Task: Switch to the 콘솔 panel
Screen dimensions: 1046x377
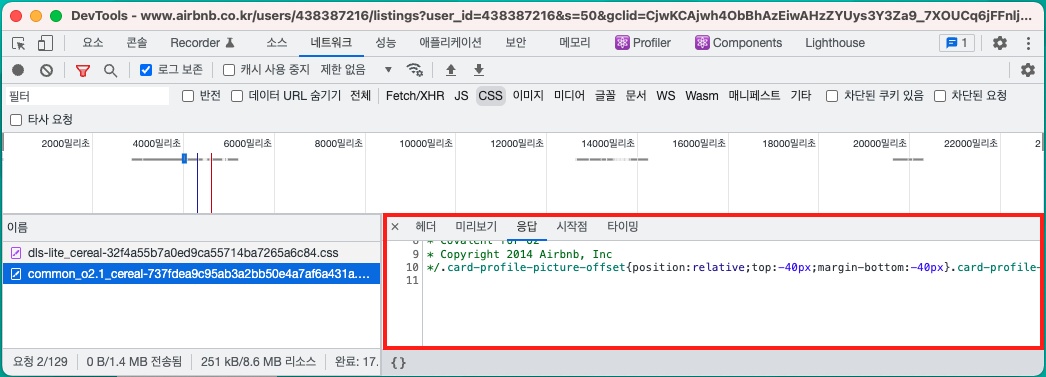Action: [x=137, y=43]
